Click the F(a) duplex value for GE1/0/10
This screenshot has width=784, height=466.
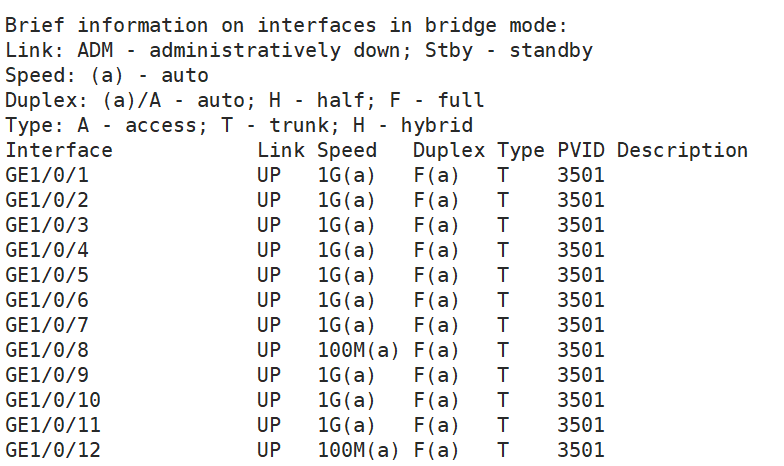click(437, 400)
